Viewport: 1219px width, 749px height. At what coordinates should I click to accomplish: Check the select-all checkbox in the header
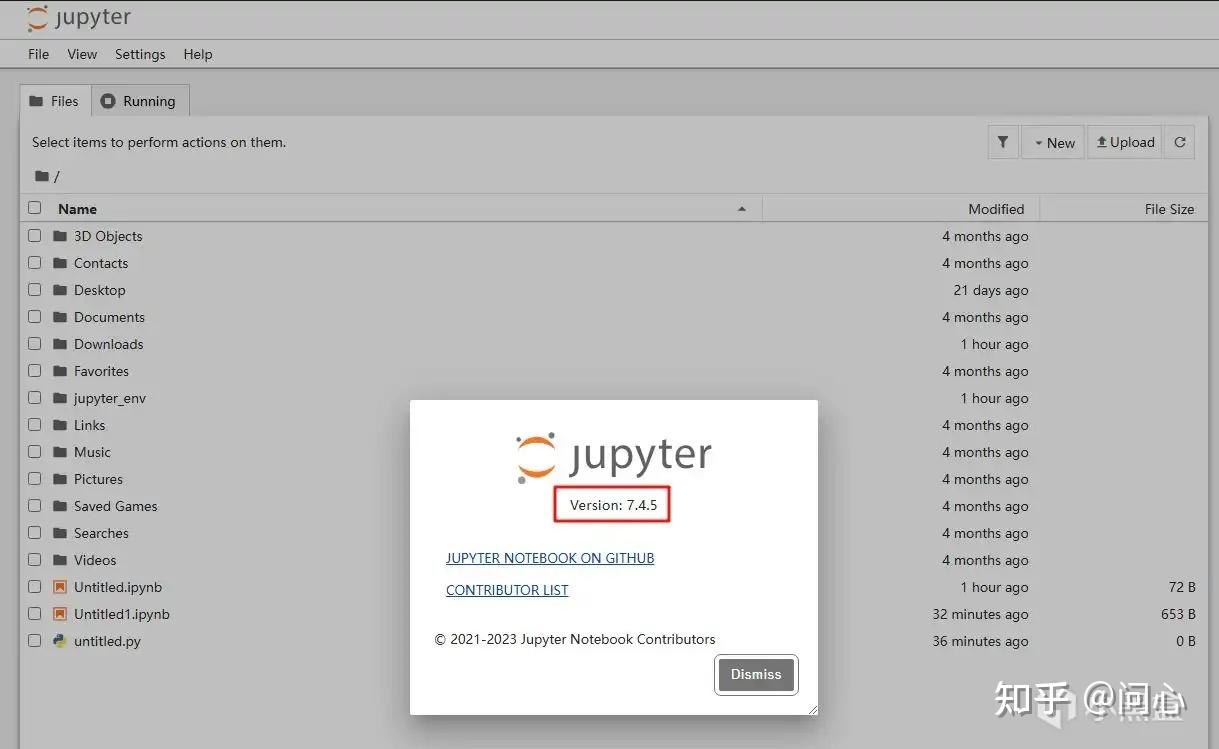click(x=34, y=208)
